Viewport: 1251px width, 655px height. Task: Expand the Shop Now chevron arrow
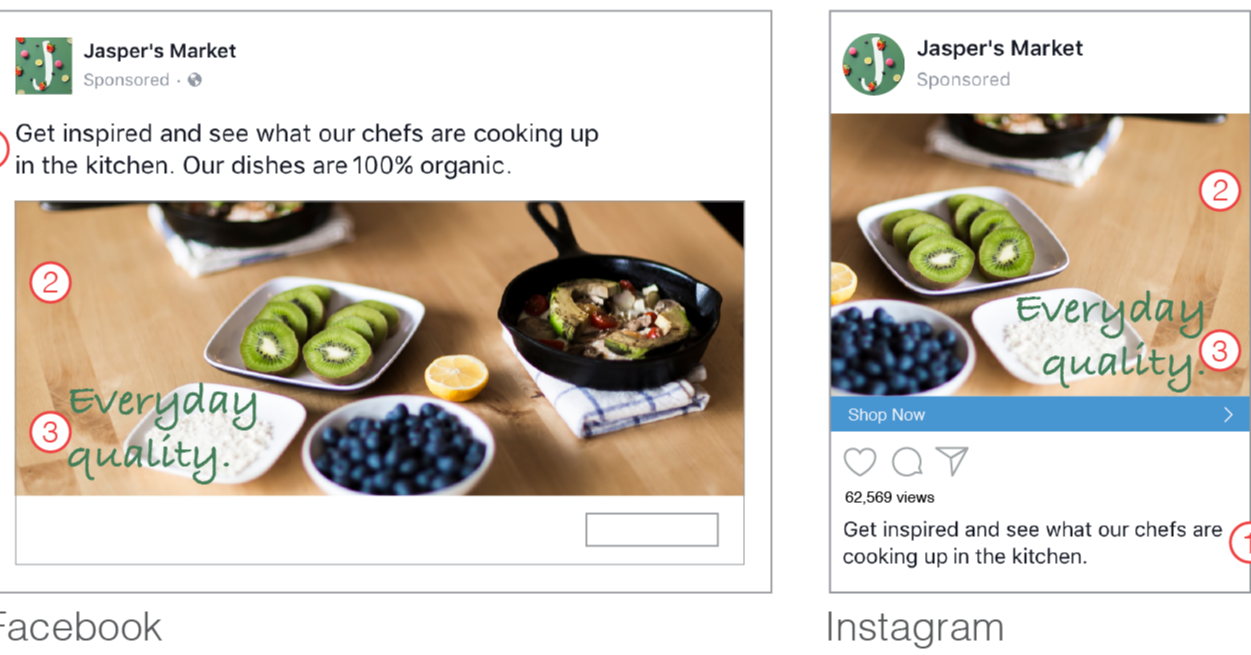tap(1229, 414)
